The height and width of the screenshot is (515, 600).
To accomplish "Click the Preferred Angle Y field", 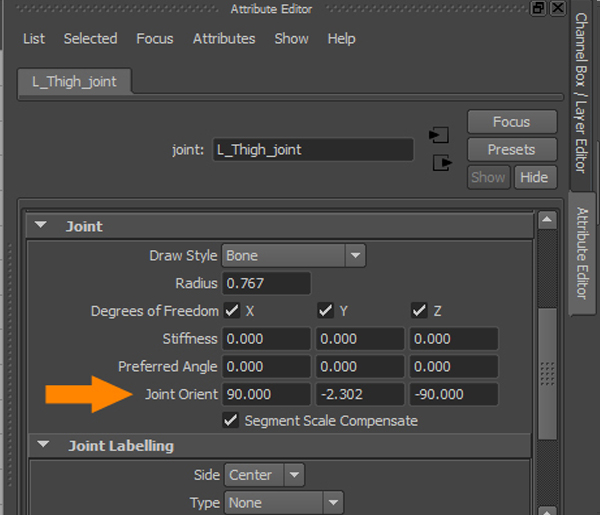I will pyautogui.click(x=360, y=366).
